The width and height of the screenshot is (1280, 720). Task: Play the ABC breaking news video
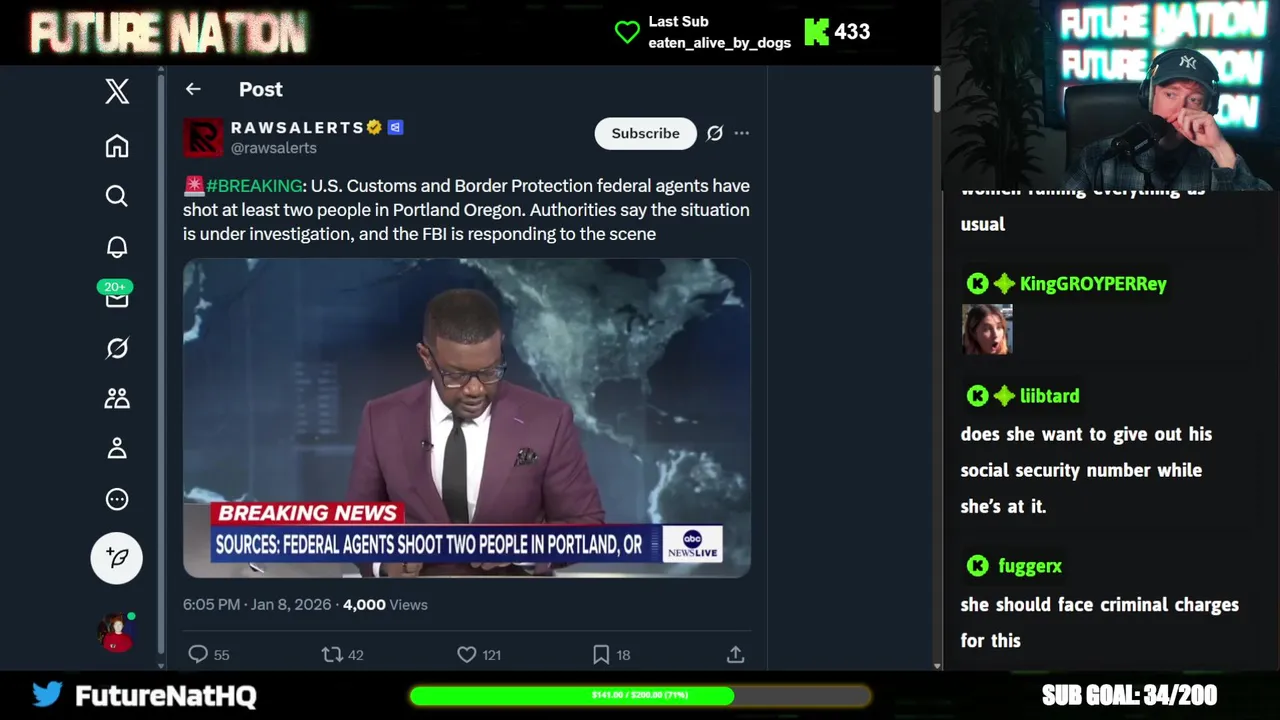pos(467,418)
